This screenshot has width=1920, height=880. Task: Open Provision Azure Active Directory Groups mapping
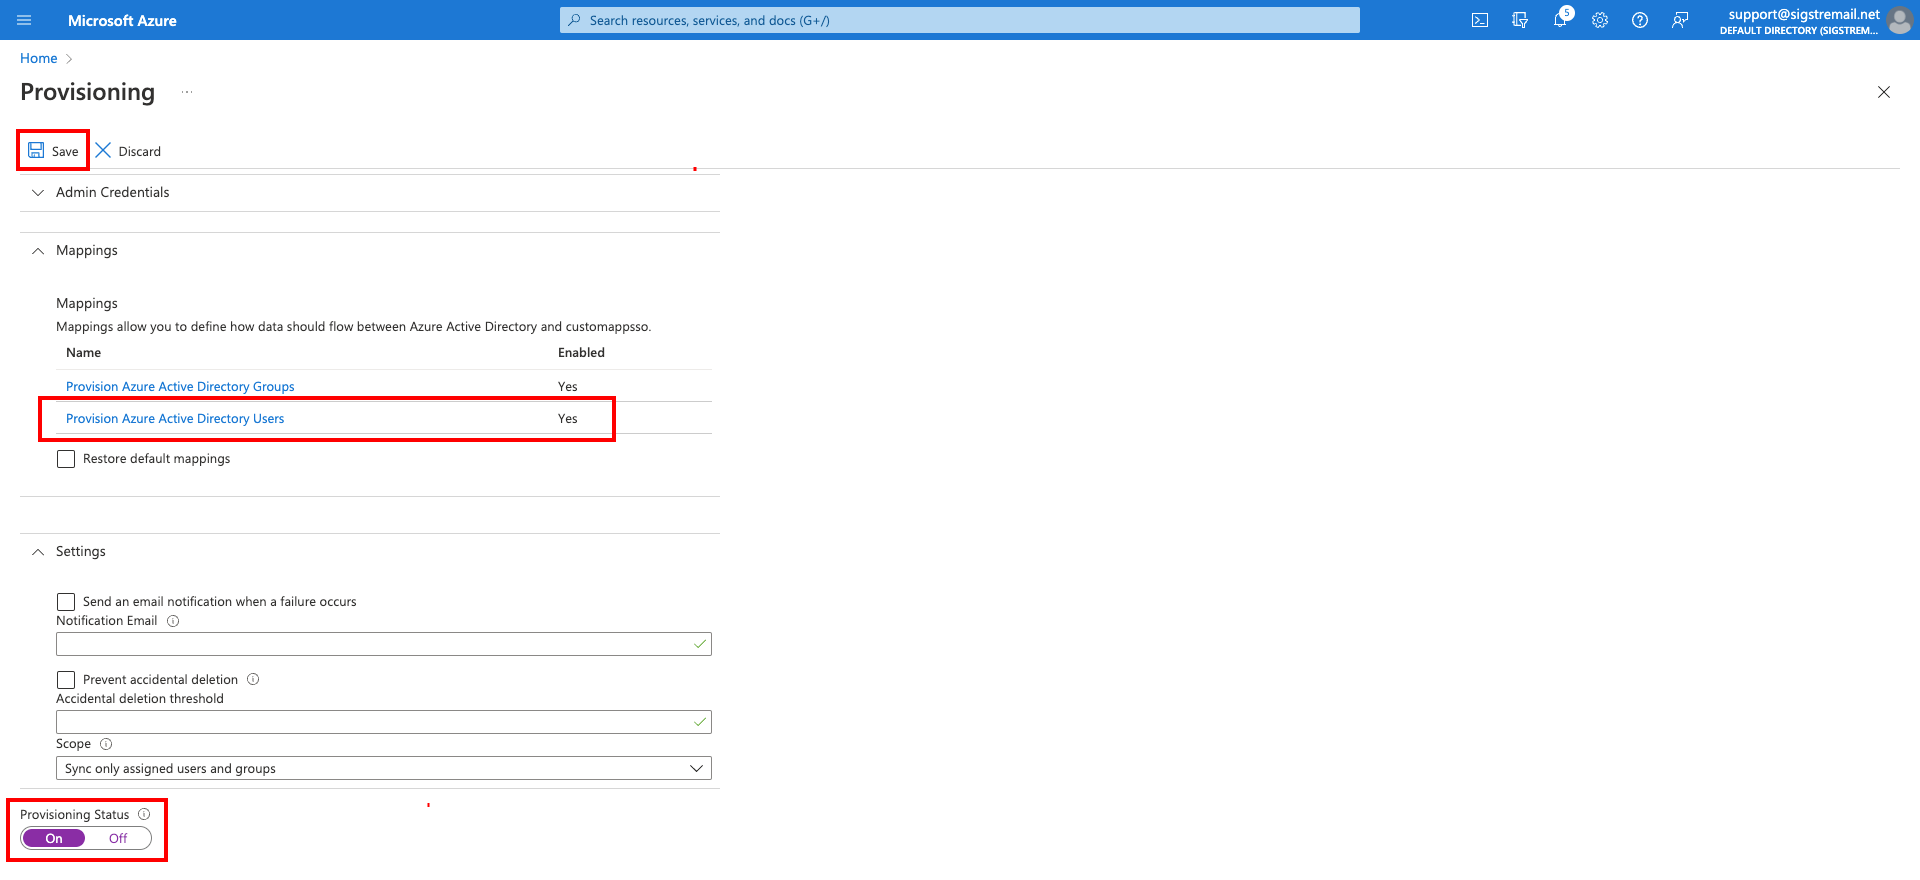pos(180,386)
